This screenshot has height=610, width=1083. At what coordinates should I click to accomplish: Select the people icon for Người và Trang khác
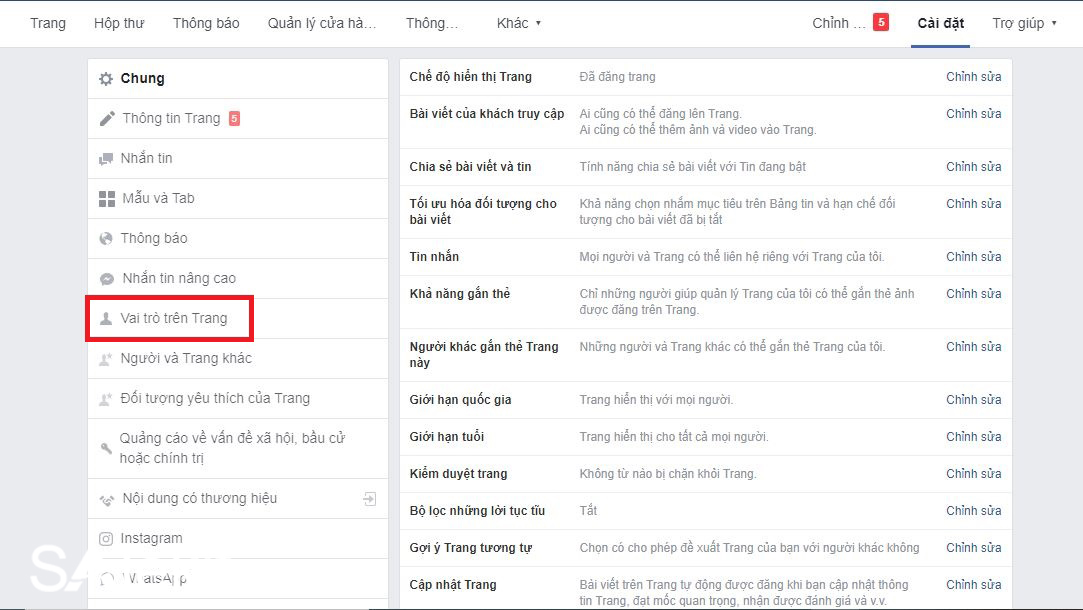point(107,358)
